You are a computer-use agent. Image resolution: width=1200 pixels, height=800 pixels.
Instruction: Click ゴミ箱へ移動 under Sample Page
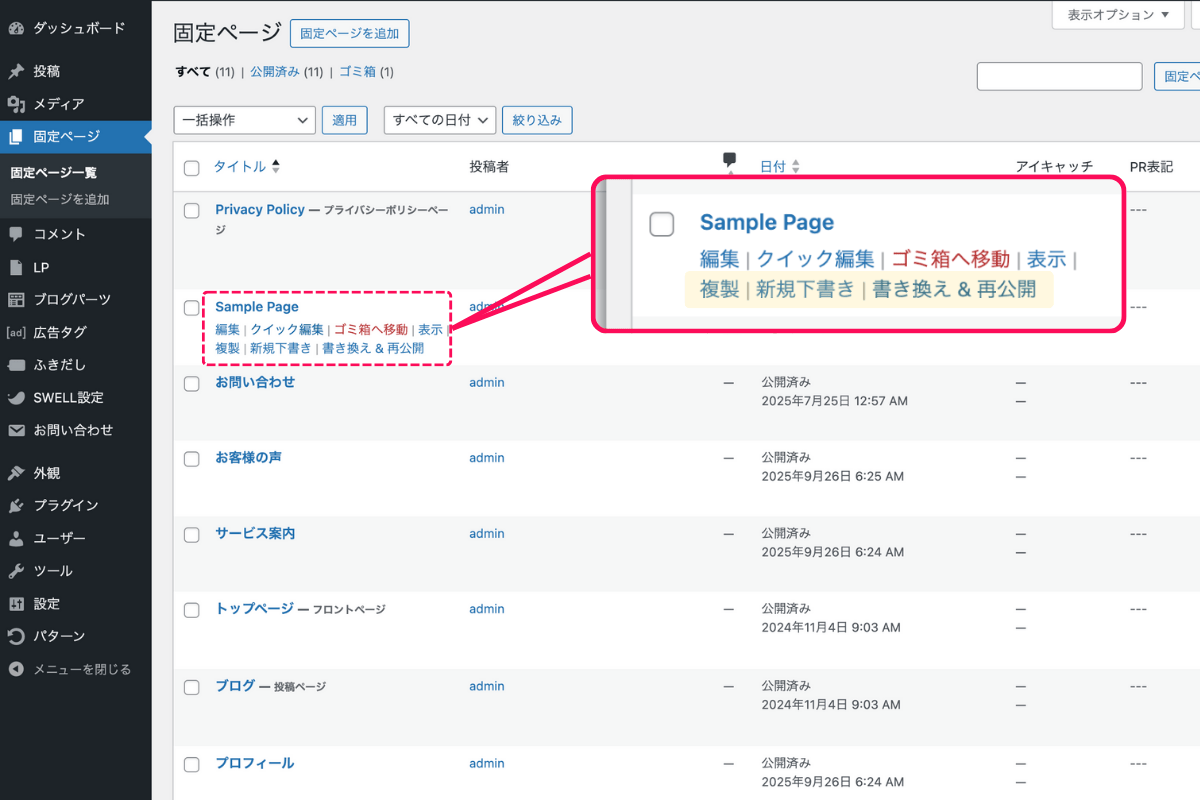click(370, 329)
